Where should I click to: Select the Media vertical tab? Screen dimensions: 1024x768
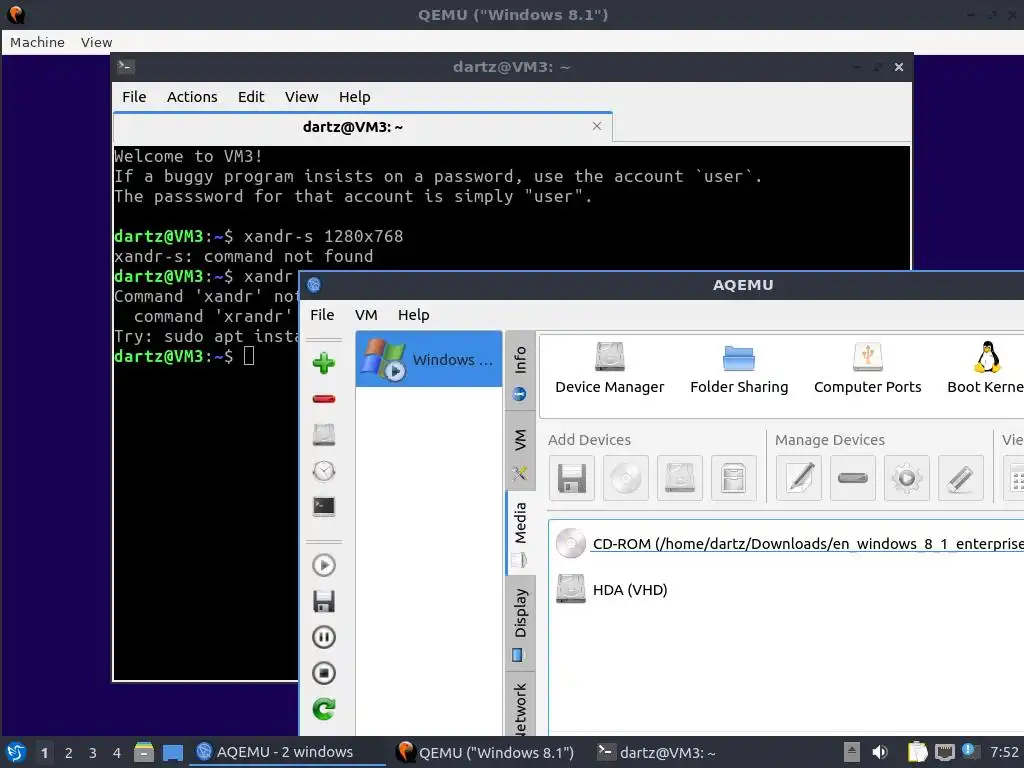pyautogui.click(x=520, y=533)
